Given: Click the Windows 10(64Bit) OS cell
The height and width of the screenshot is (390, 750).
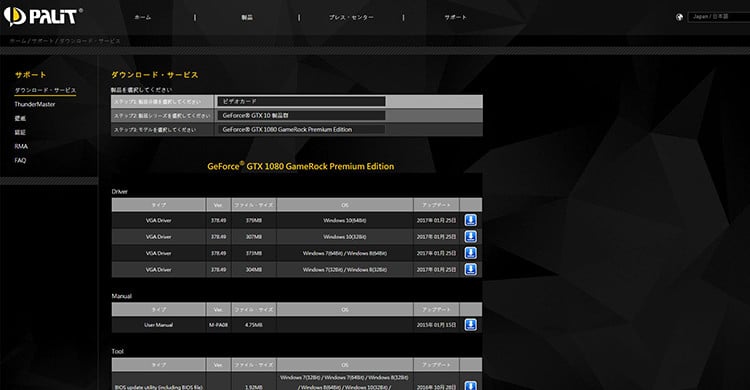Looking at the screenshot, I should 345,221.
